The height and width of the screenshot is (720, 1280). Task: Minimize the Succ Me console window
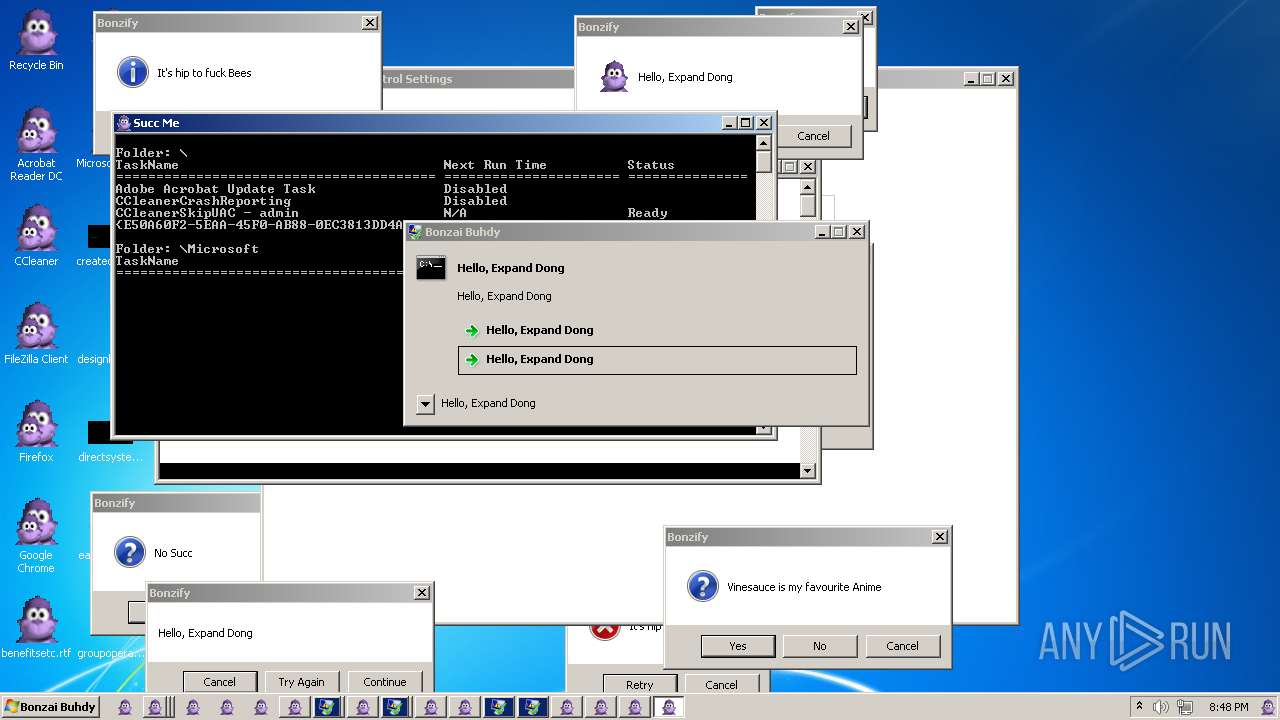(x=730, y=123)
